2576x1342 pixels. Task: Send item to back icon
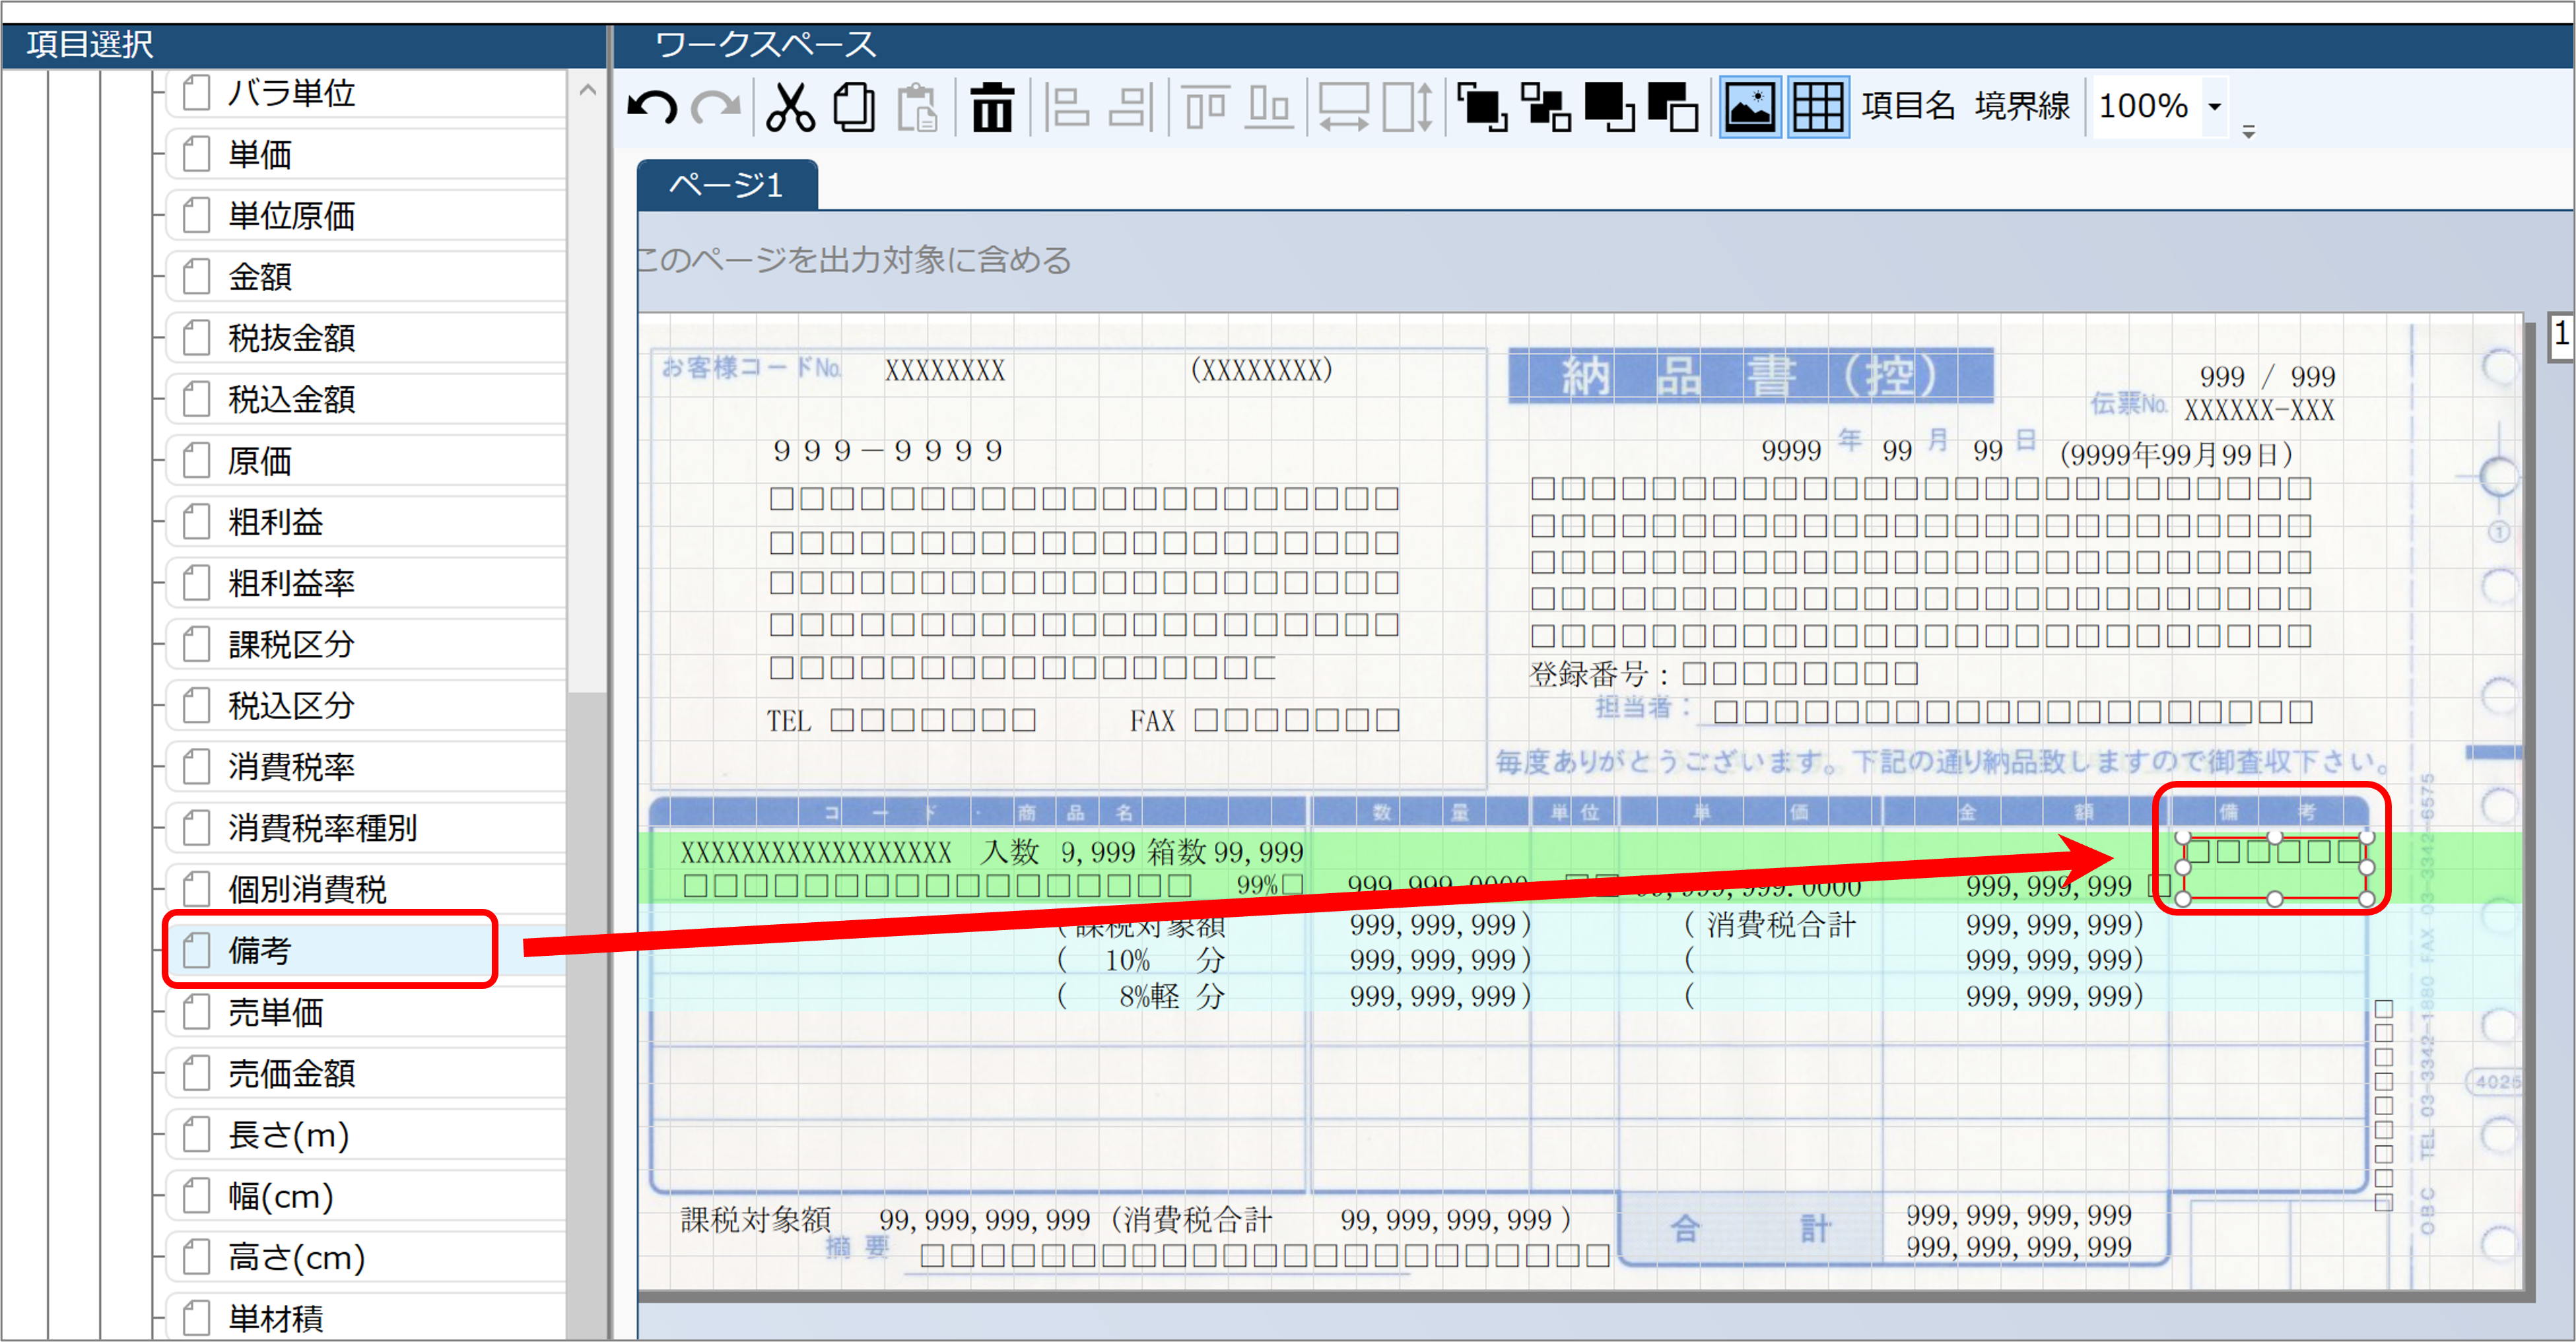click(1609, 106)
